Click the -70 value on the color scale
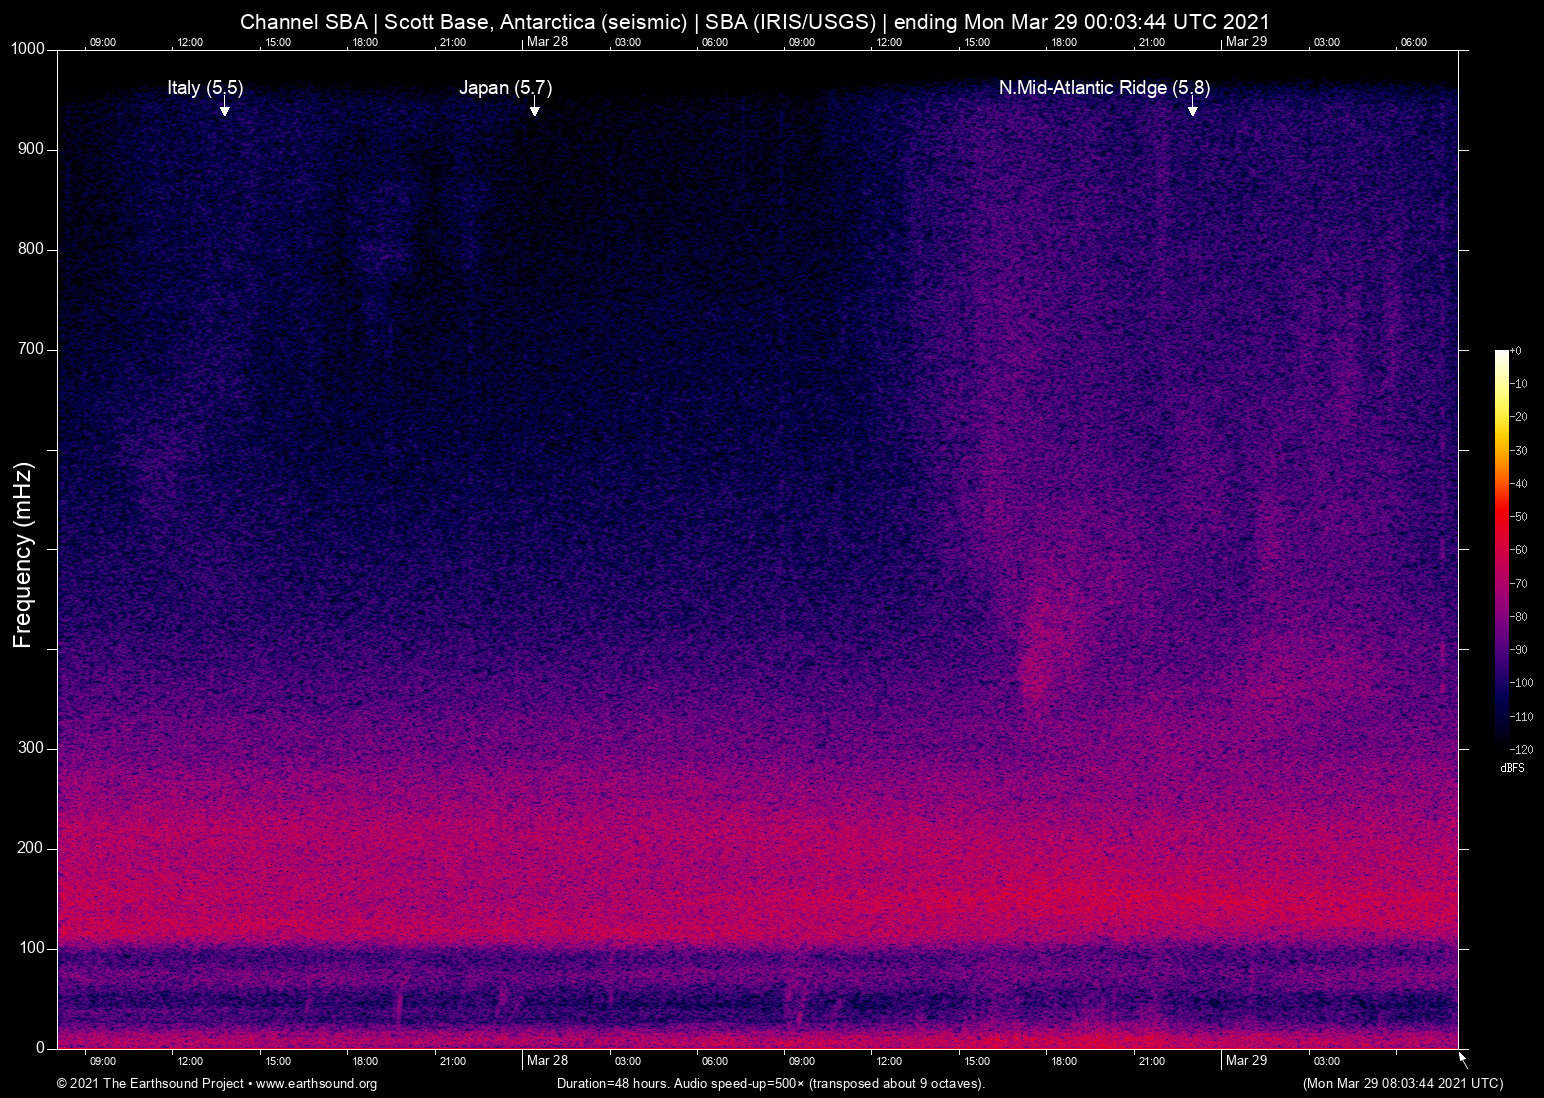Screen dimensions: 1544x1098 coord(1519,584)
